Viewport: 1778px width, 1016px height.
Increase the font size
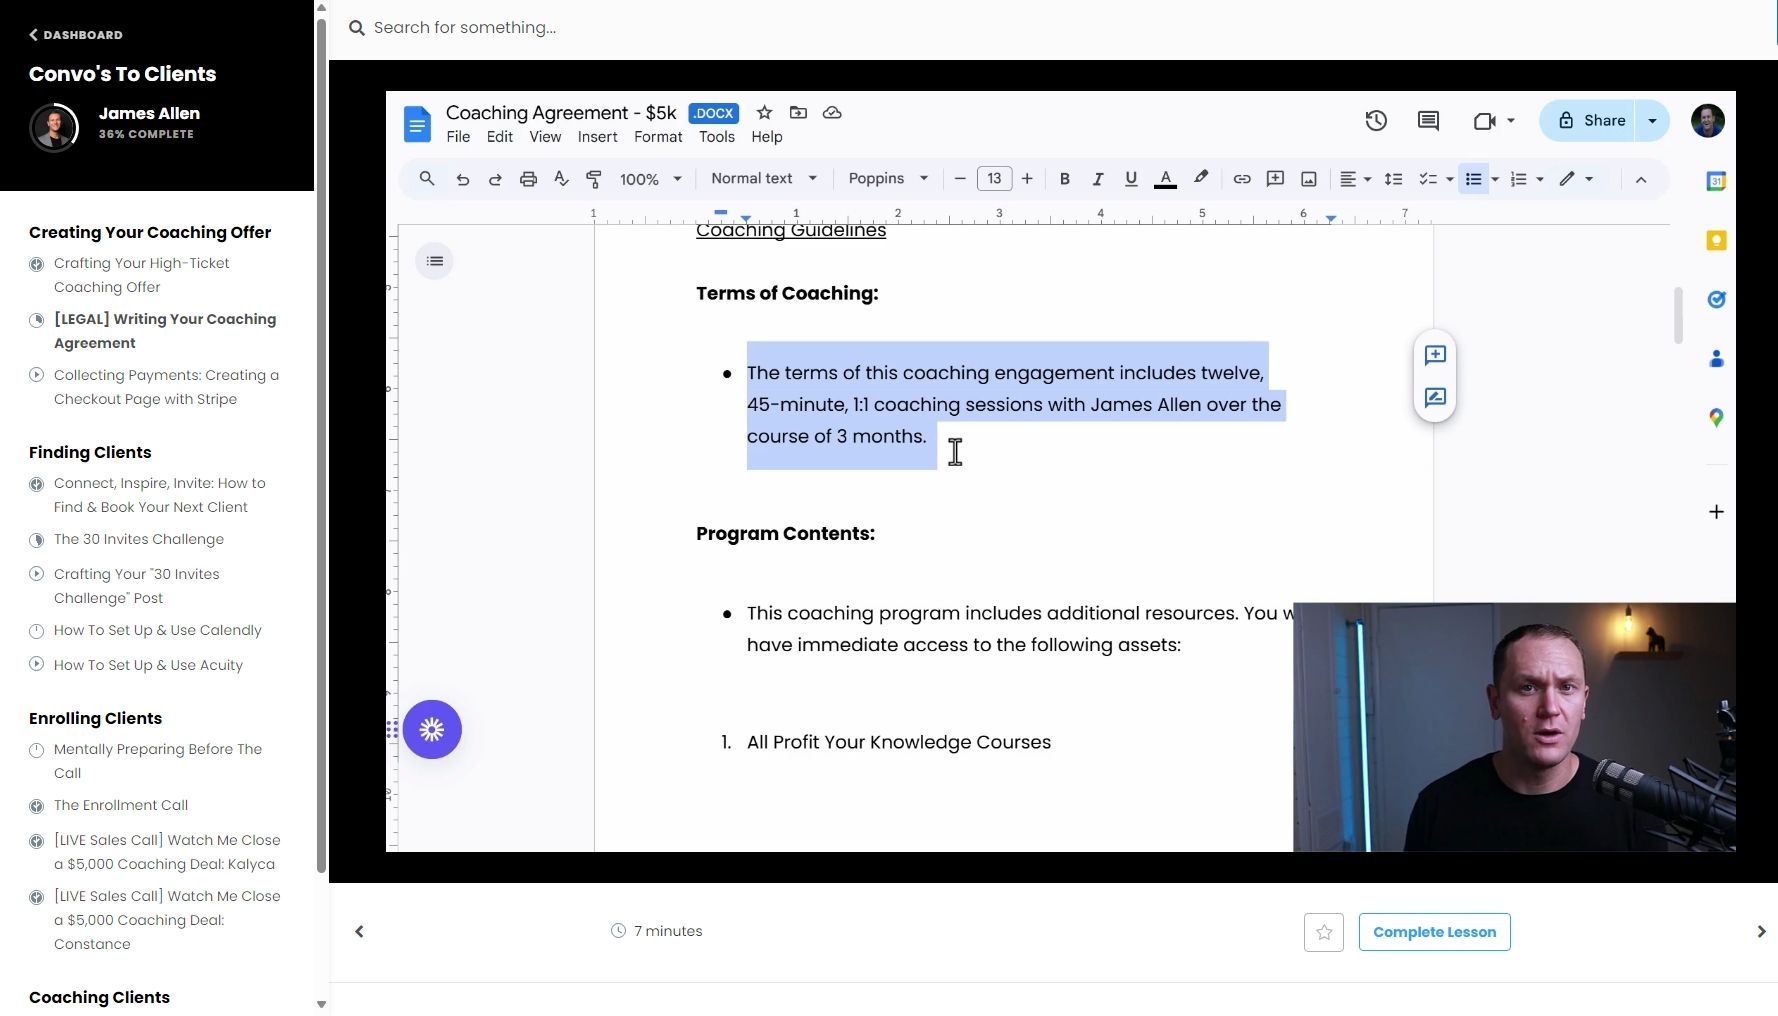1027,179
